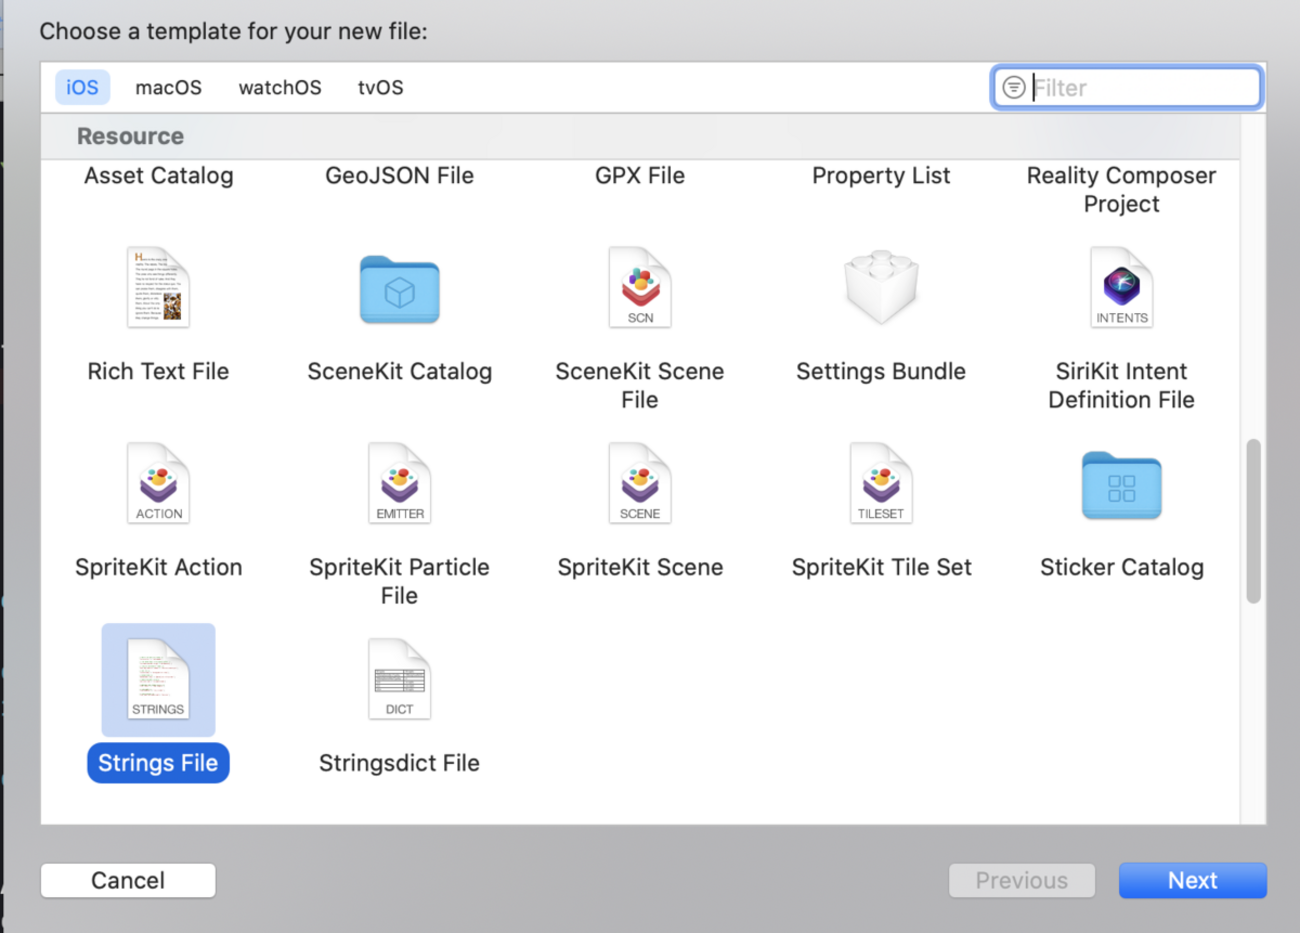
Task: Switch to the macOS tab
Action: (x=168, y=88)
